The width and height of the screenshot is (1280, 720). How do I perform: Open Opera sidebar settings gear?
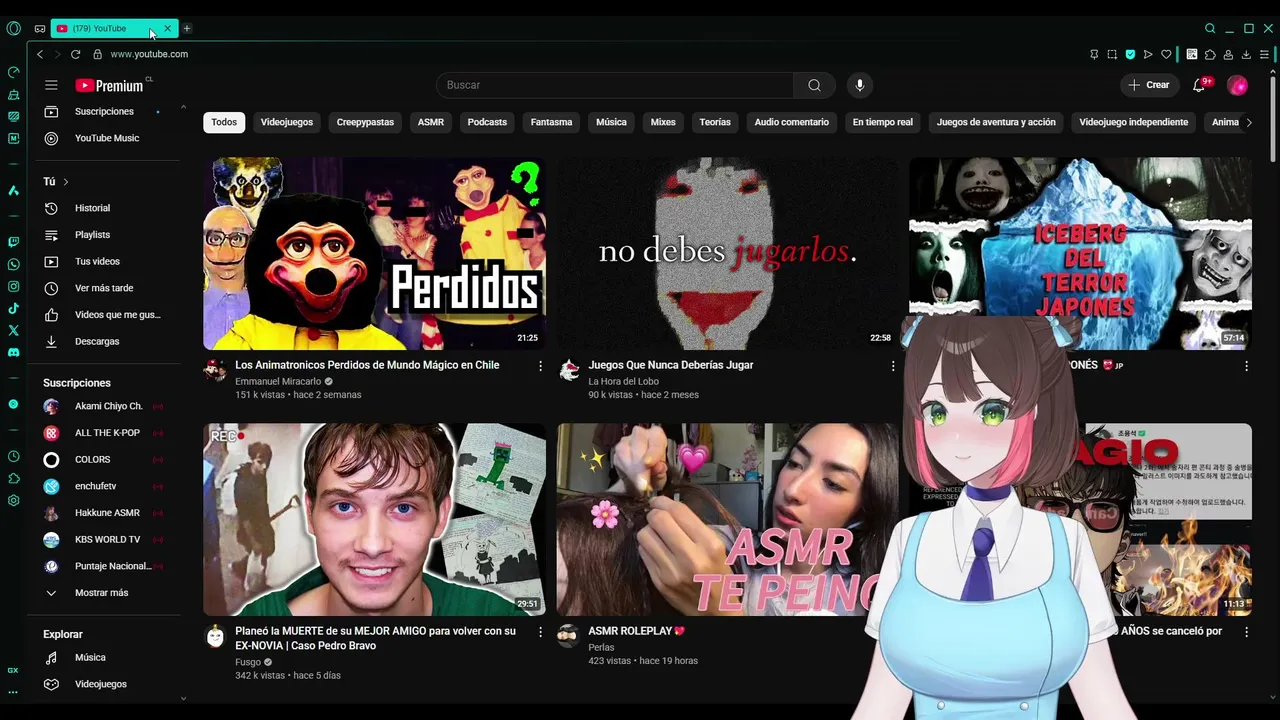13,500
